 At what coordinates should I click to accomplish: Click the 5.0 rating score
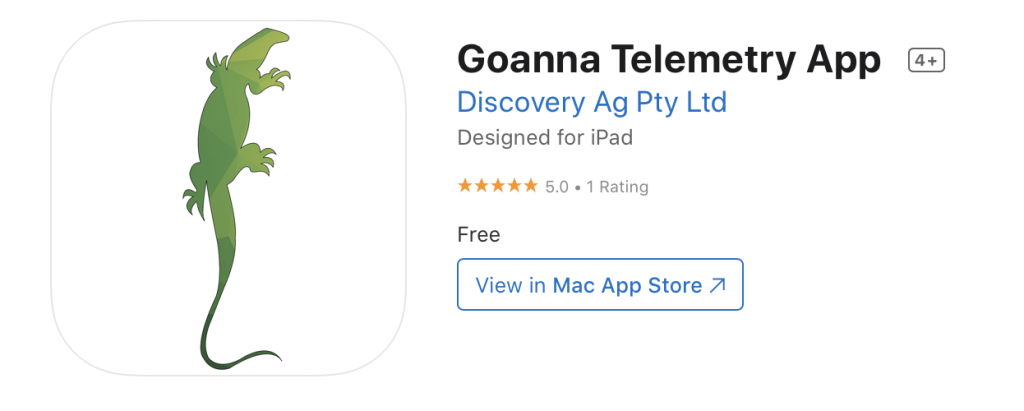click(557, 187)
